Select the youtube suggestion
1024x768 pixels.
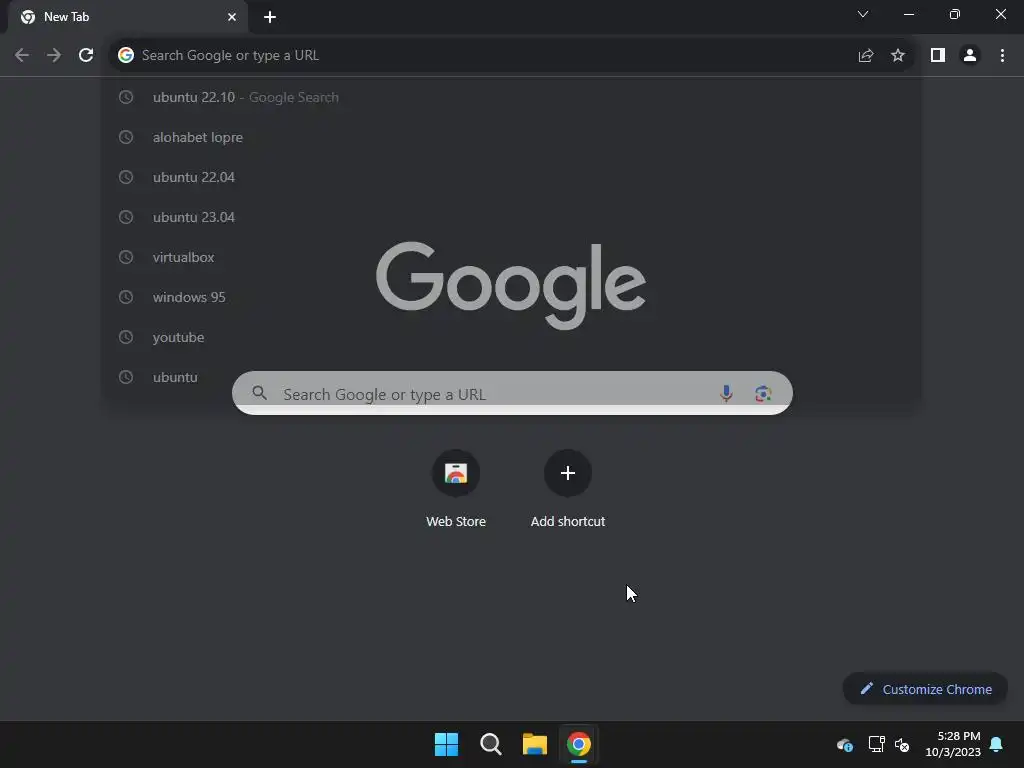pyautogui.click(x=511, y=337)
